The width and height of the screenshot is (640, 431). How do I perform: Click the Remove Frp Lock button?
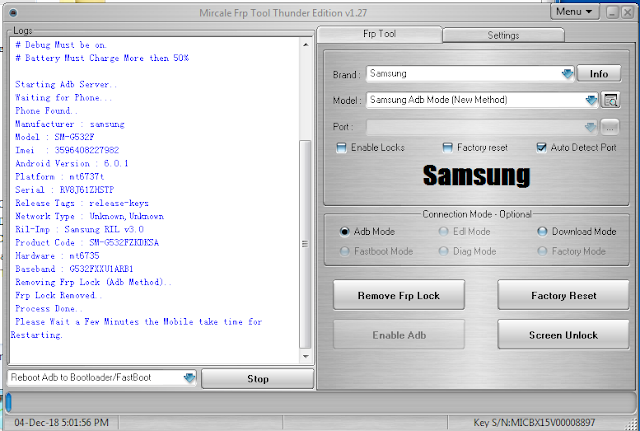pos(399,295)
